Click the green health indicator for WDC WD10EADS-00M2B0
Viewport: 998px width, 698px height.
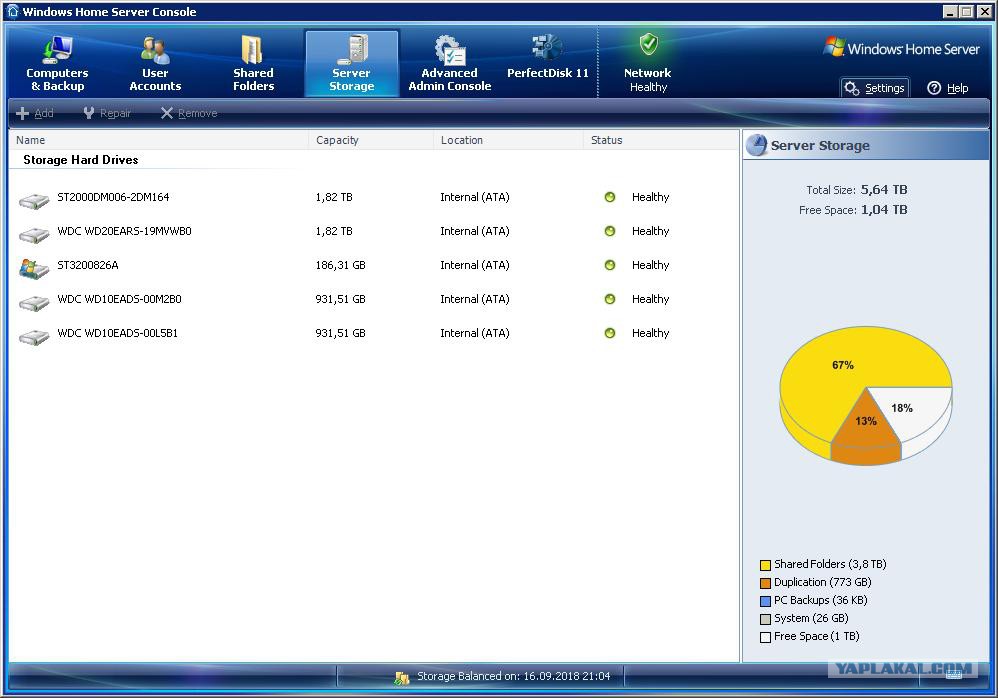click(610, 299)
